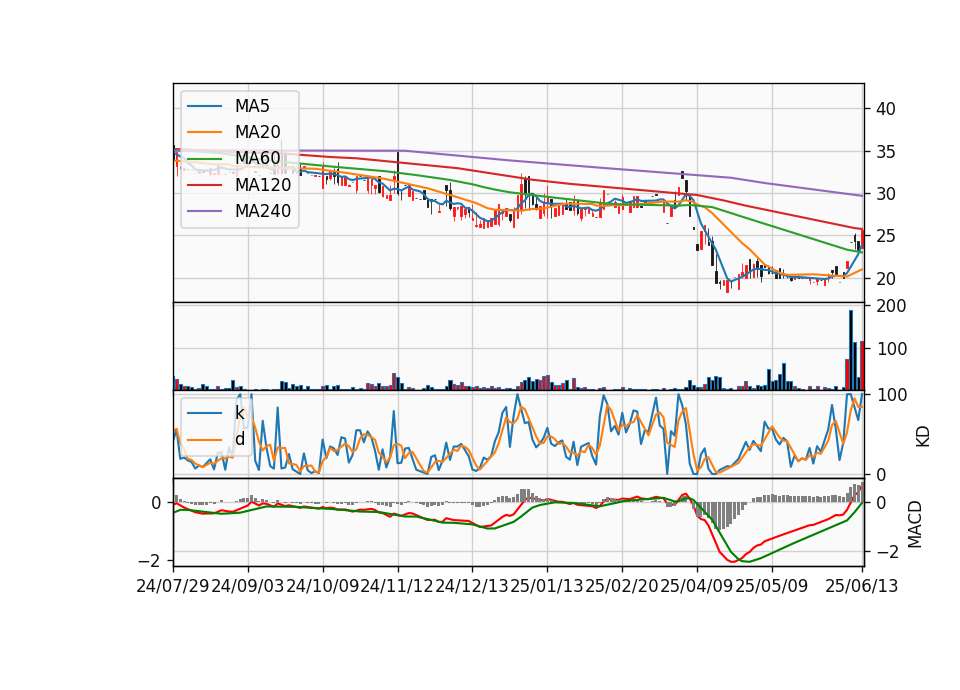This screenshot has height=690, width=960.
Task: Click the blue MA5 legend line swatch
Action: coord(204,106)
